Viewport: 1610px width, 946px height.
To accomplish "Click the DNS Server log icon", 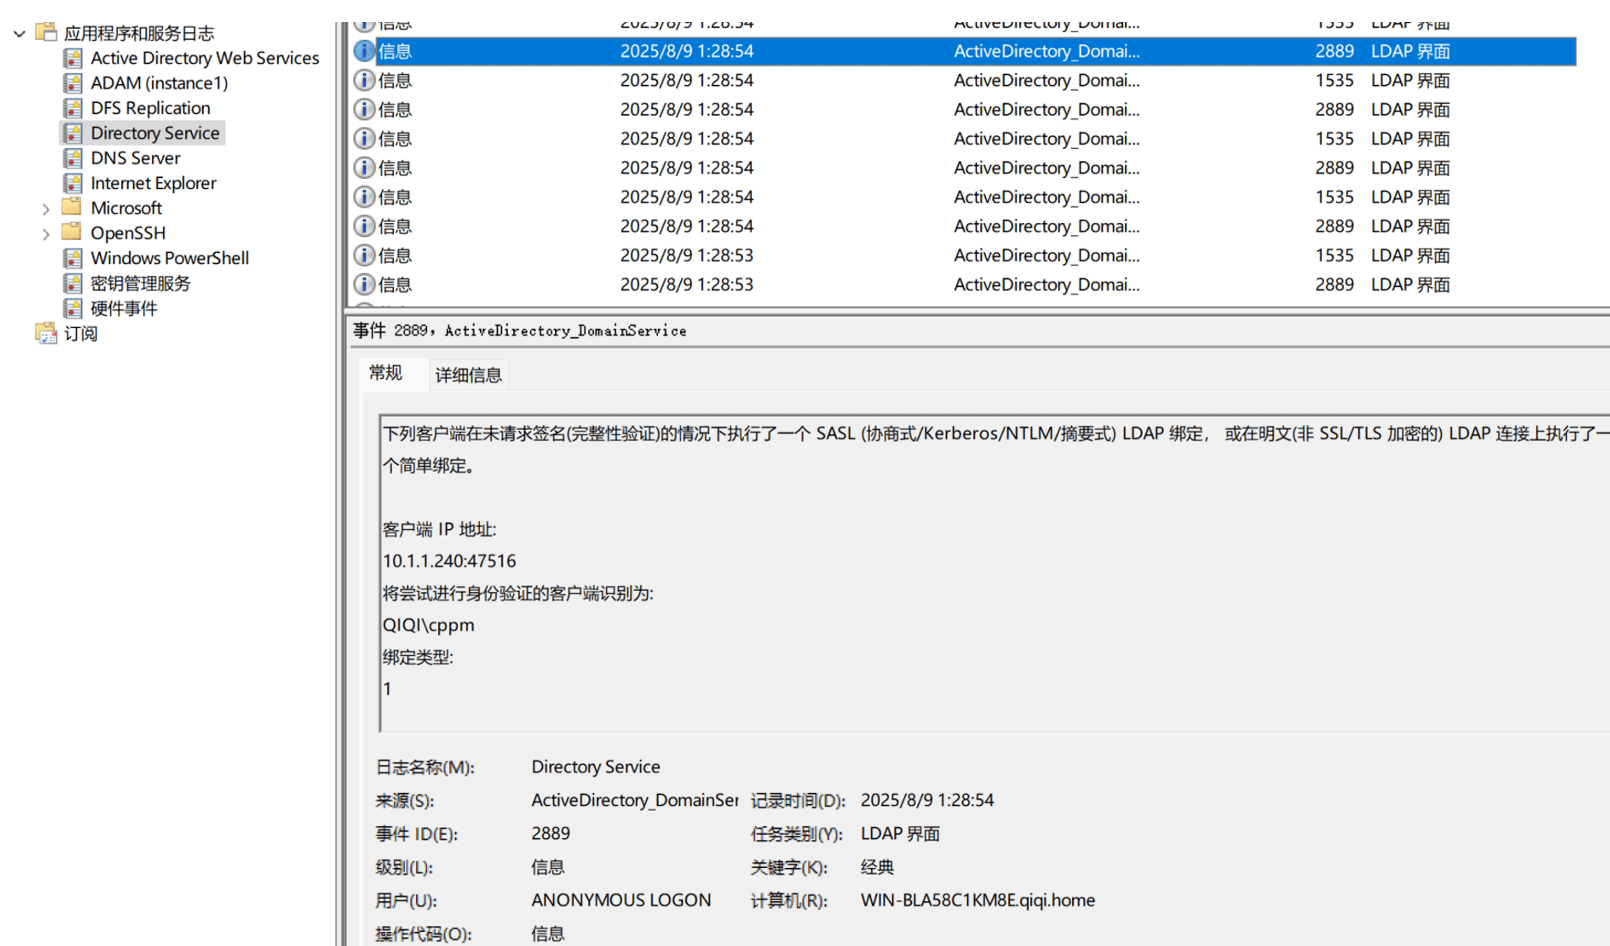I will coord(73,158).
